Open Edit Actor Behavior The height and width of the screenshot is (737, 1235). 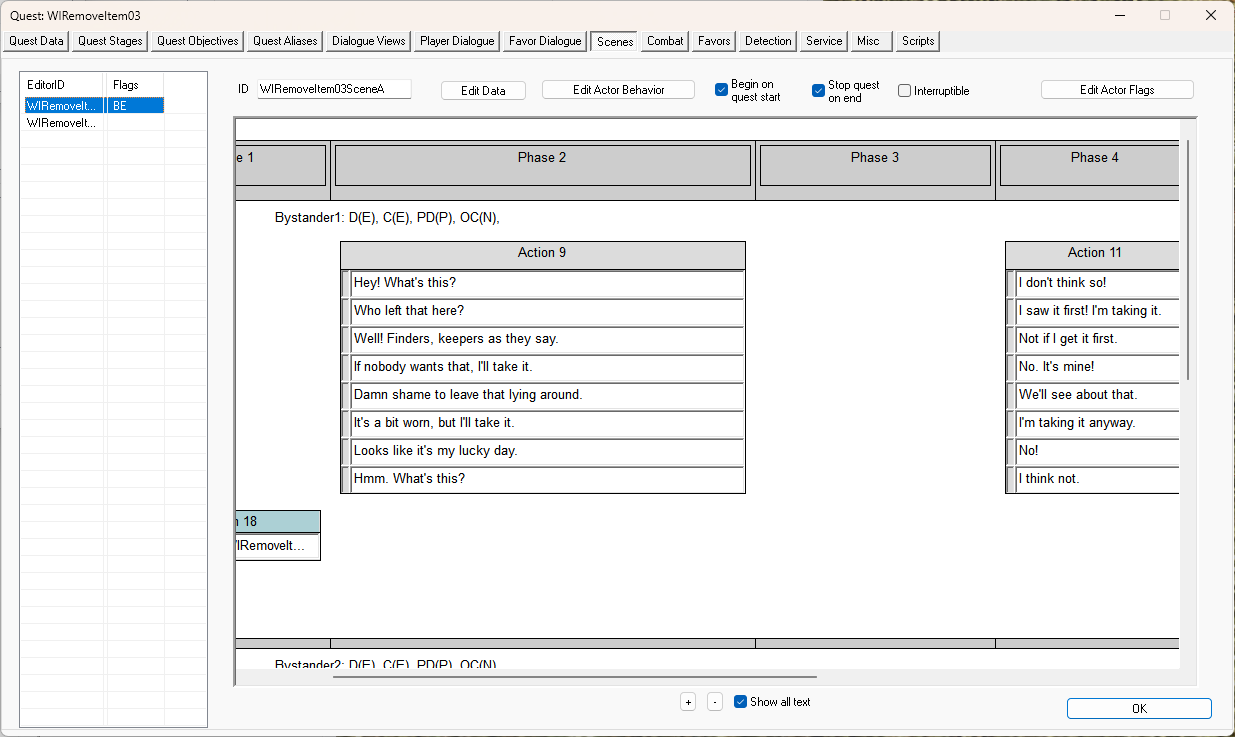pyautogui.click(x=618, y=90)
